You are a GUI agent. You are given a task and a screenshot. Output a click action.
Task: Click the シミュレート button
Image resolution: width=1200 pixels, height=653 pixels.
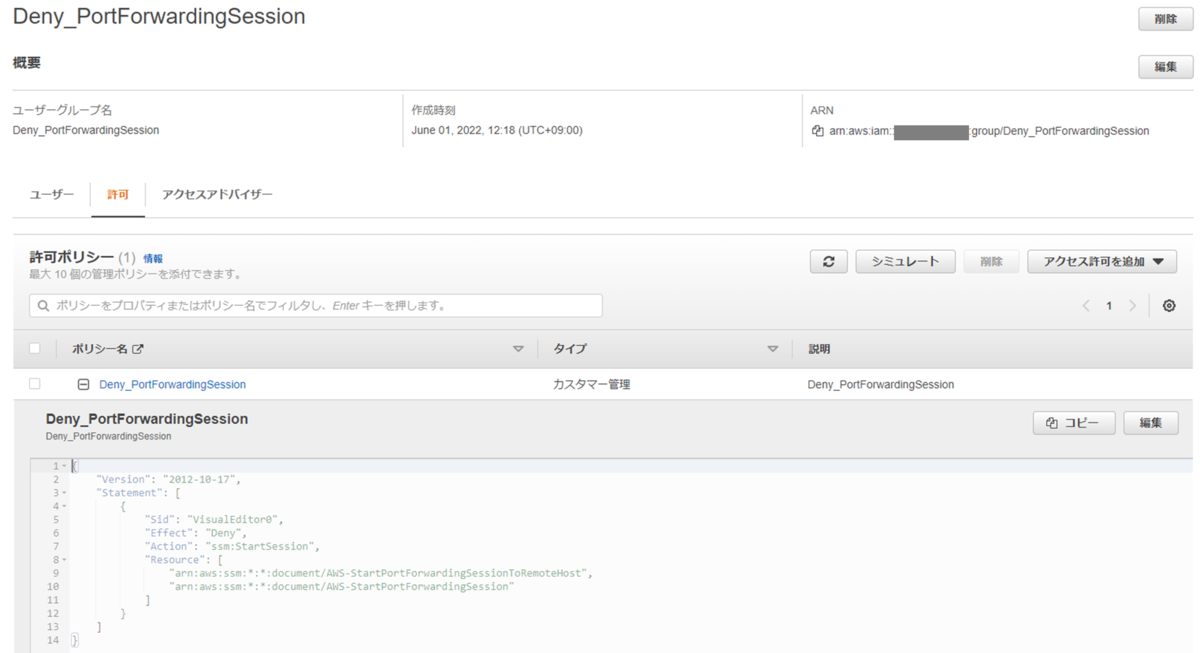coord(905,261)
